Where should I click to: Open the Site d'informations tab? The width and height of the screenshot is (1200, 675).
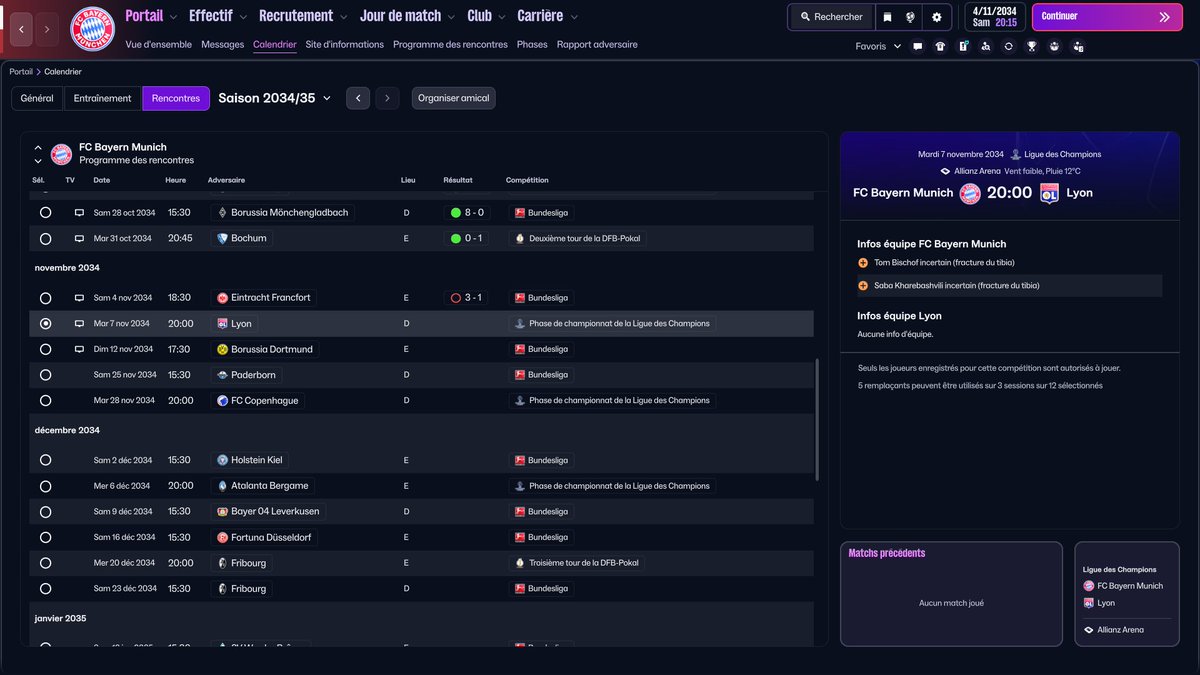[345, 45]
